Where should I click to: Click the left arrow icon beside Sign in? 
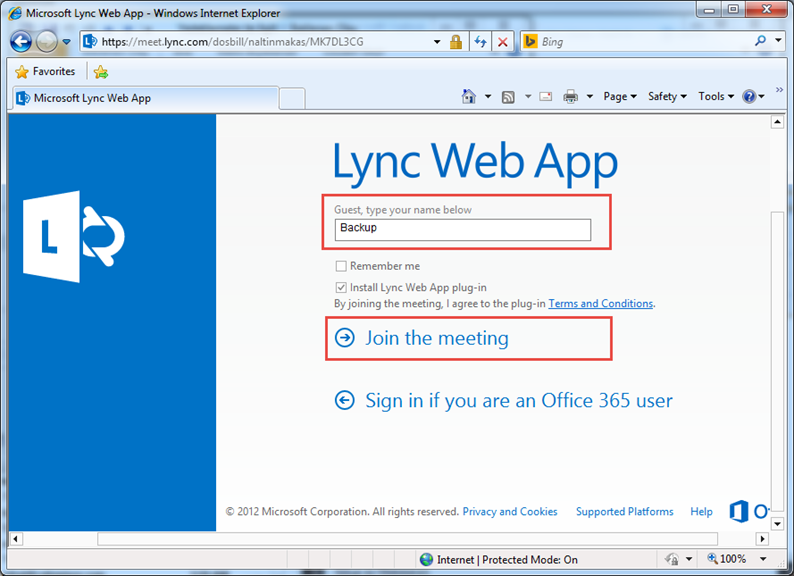[345, 400]
